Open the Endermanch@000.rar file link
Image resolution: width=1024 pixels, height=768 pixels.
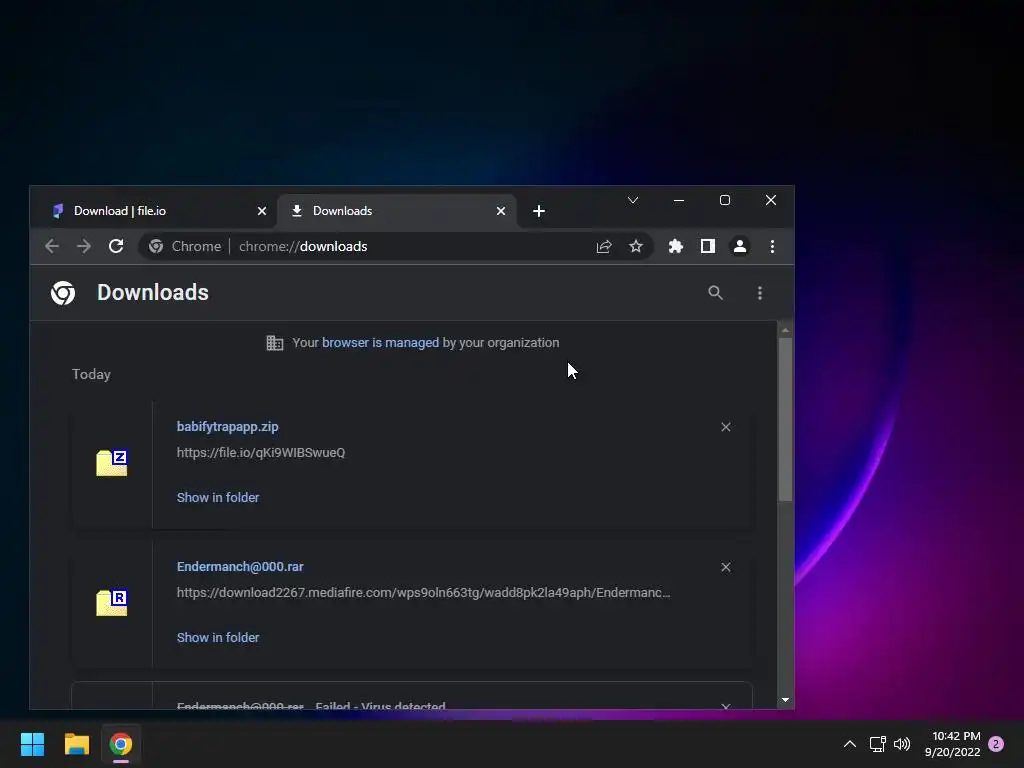coord(240,567)
